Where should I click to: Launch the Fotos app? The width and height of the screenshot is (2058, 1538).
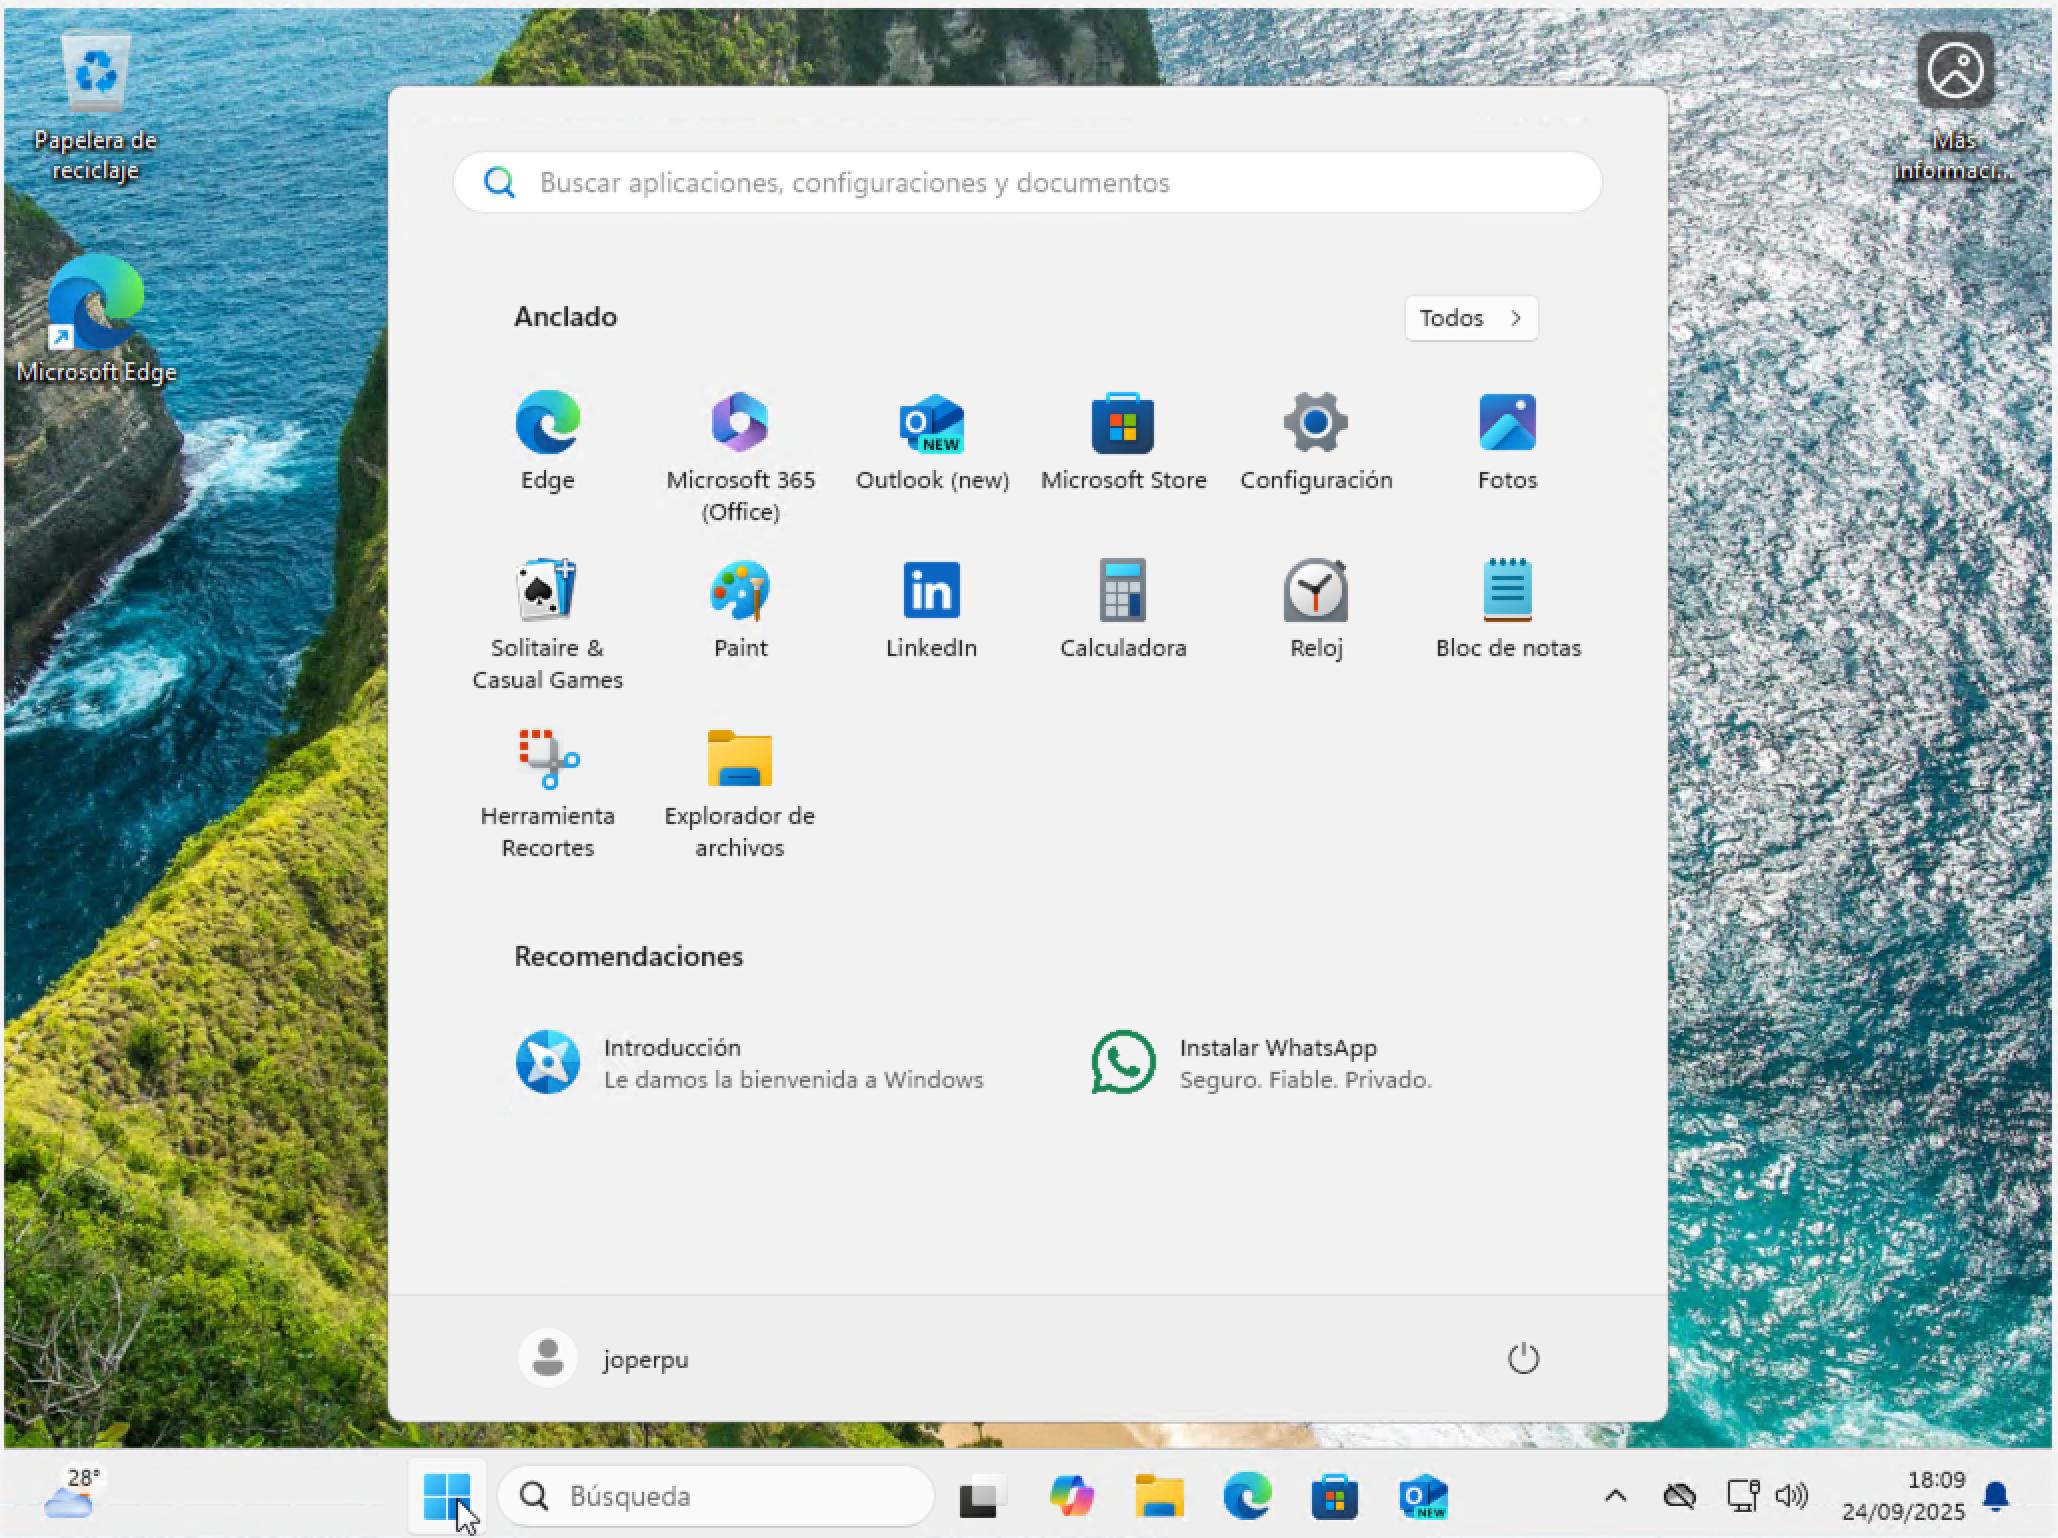pos(1507,441)
